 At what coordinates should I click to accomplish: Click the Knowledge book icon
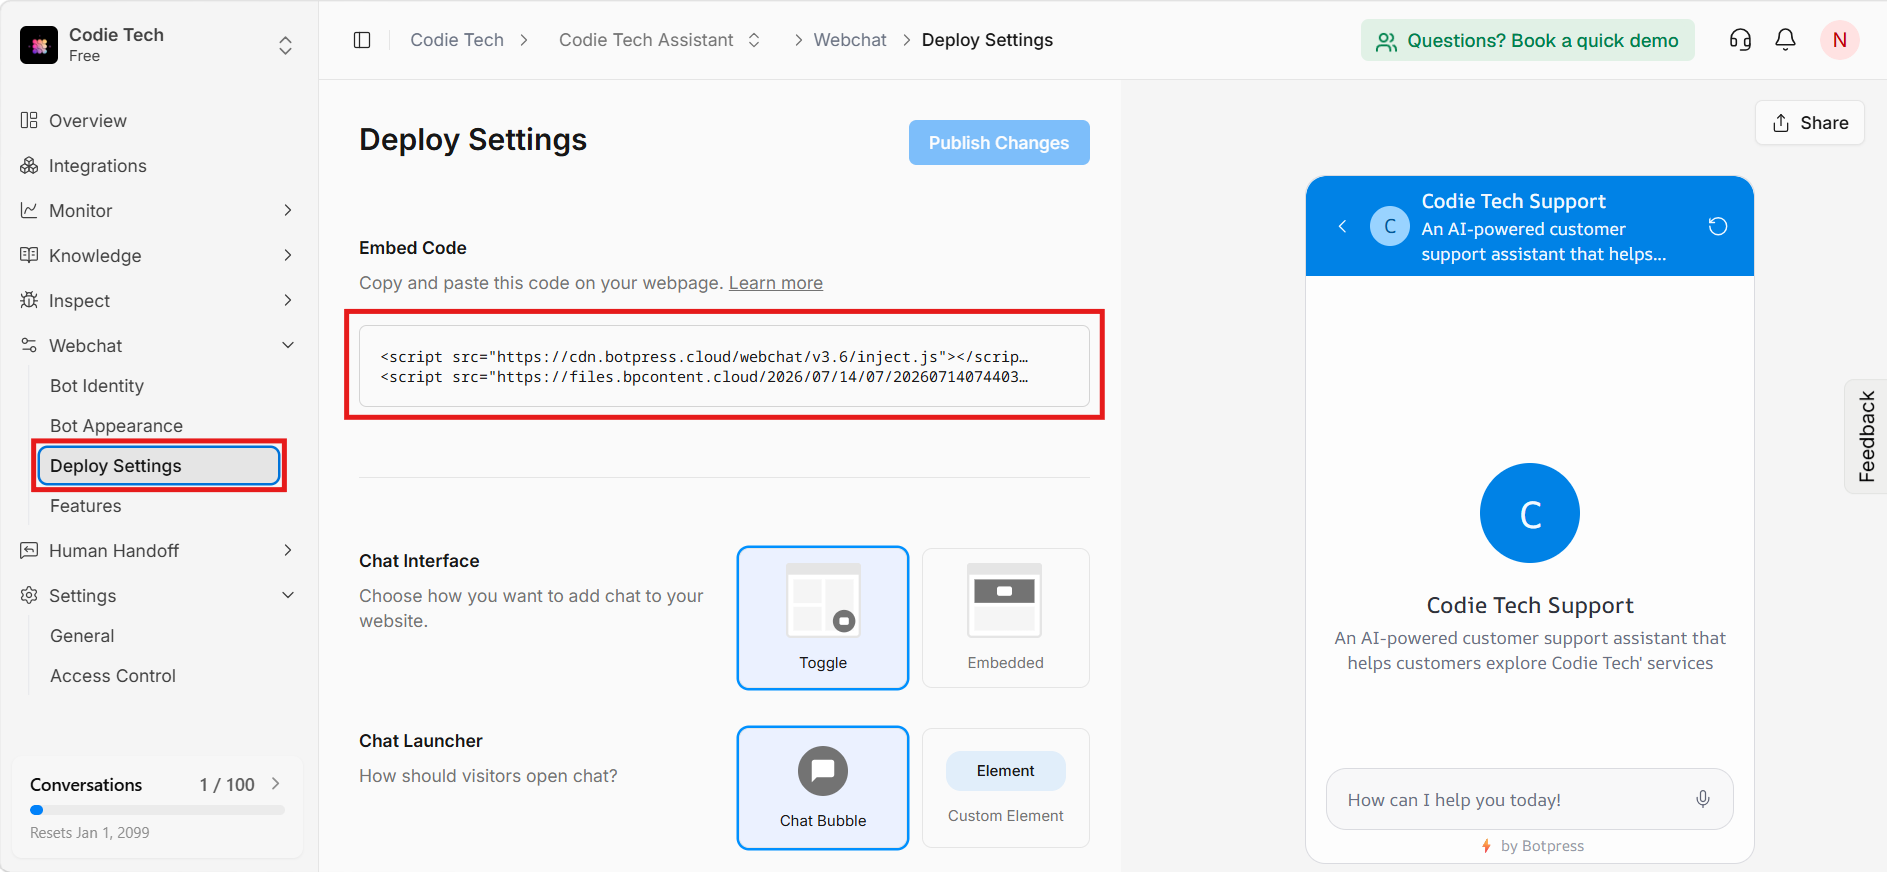(29, 255)
